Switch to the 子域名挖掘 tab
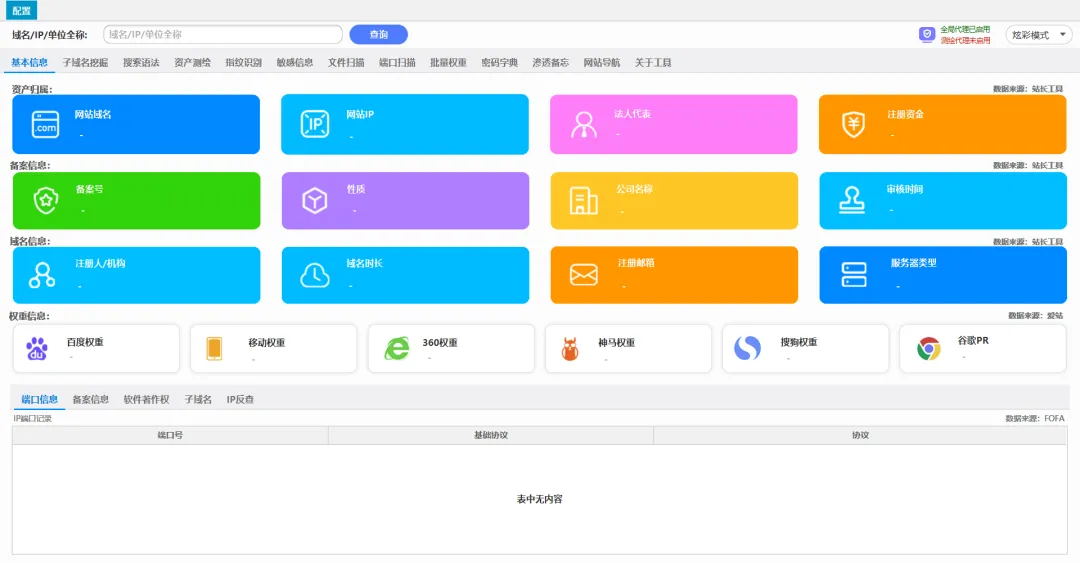The height and width of the screenshot is (563, 1080). pyautogui.click(x=85, y=62)
